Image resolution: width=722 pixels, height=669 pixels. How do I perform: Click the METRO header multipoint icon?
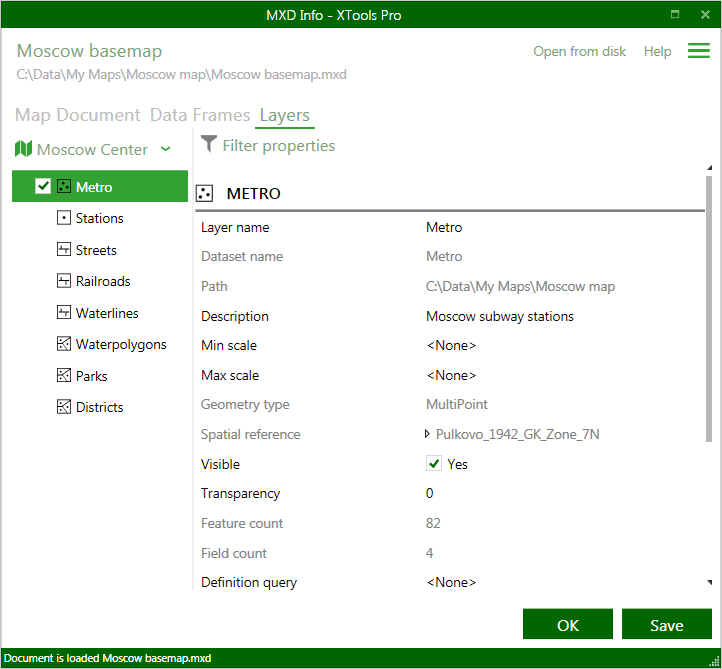204,193
